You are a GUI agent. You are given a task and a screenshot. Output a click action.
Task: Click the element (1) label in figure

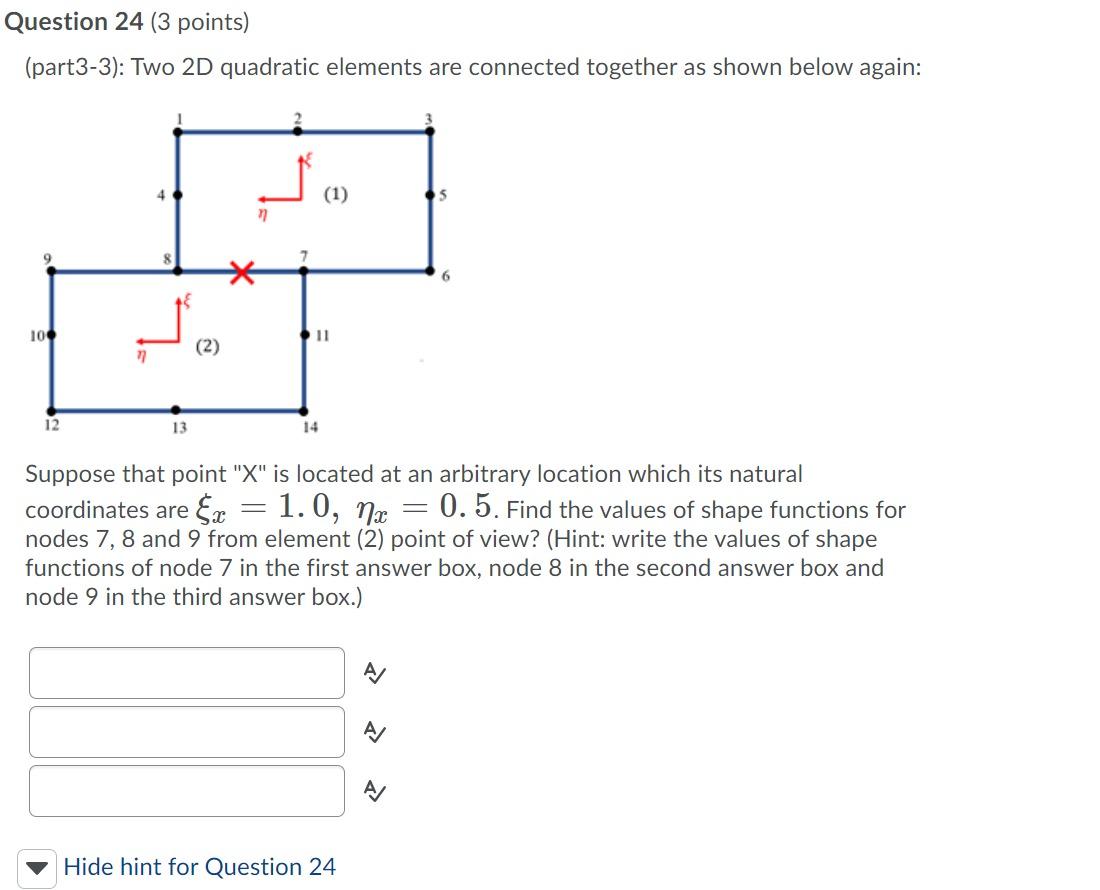coord(335,194)
